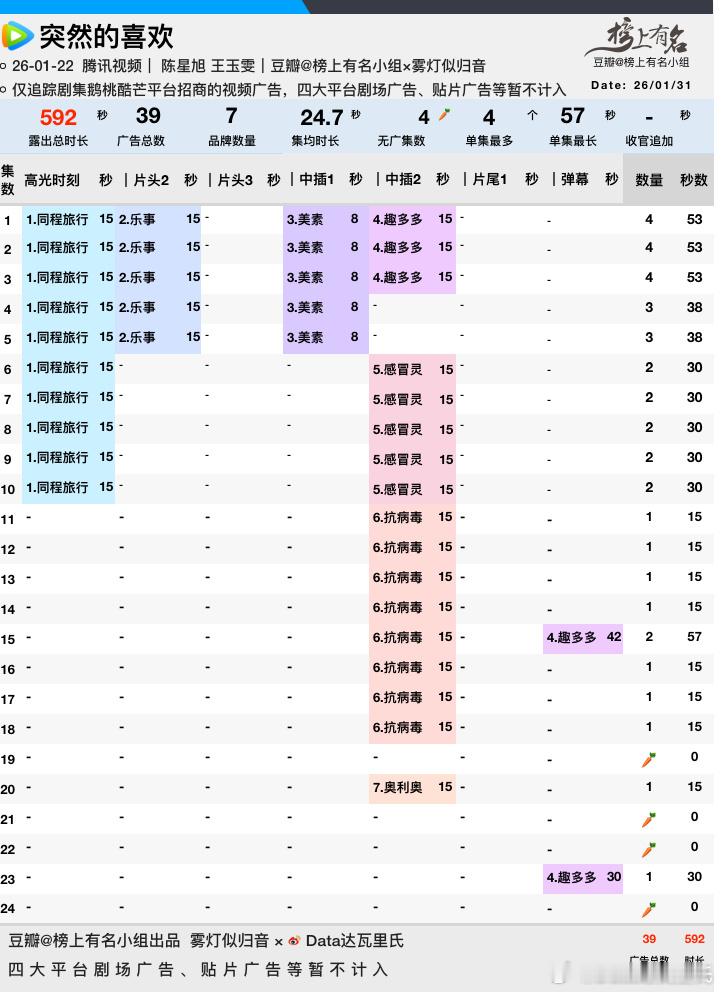Click the 雾灯似归音 credit in the footer

[229, 941]
